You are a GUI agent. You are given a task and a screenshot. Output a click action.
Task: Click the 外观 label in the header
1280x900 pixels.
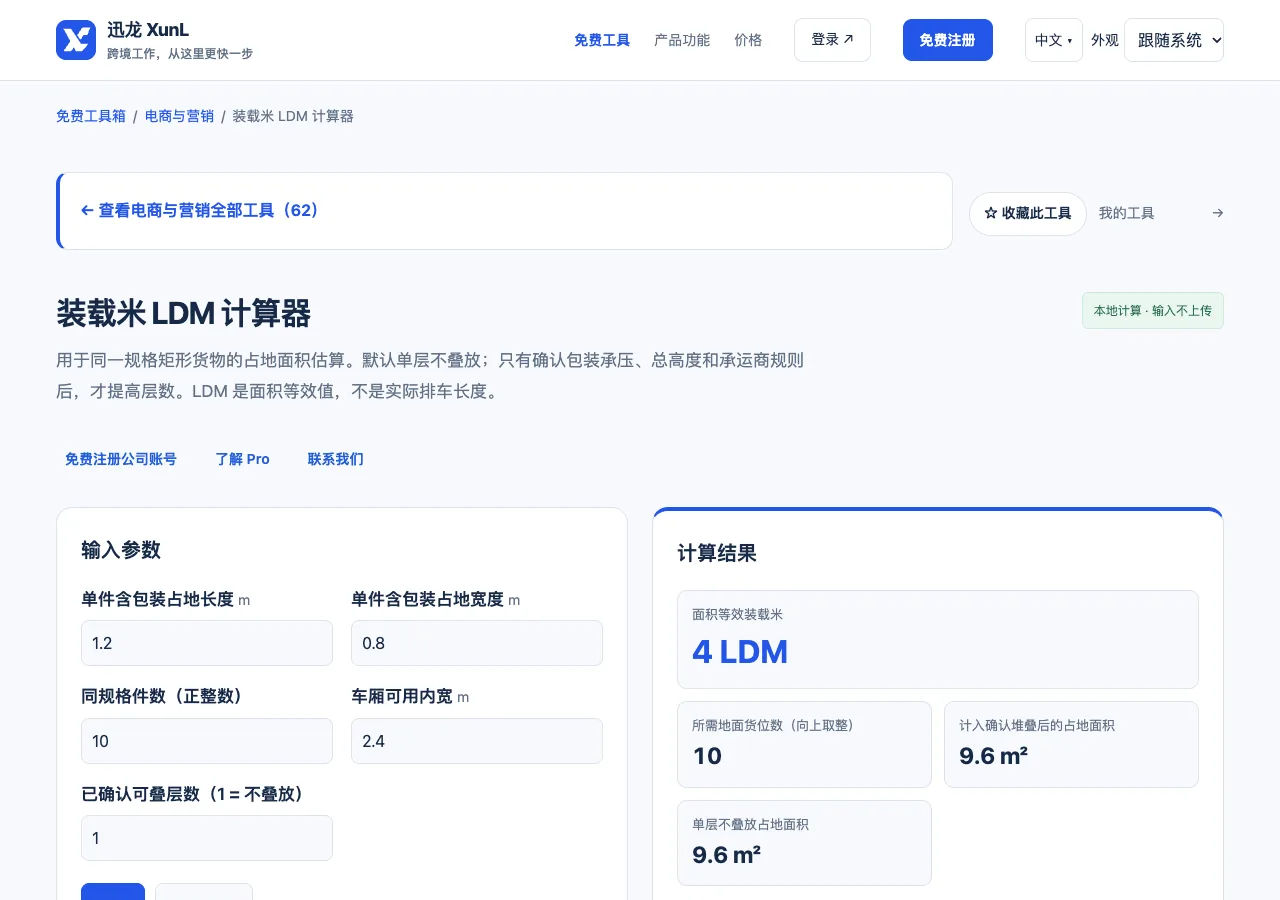click(1105, 40)
